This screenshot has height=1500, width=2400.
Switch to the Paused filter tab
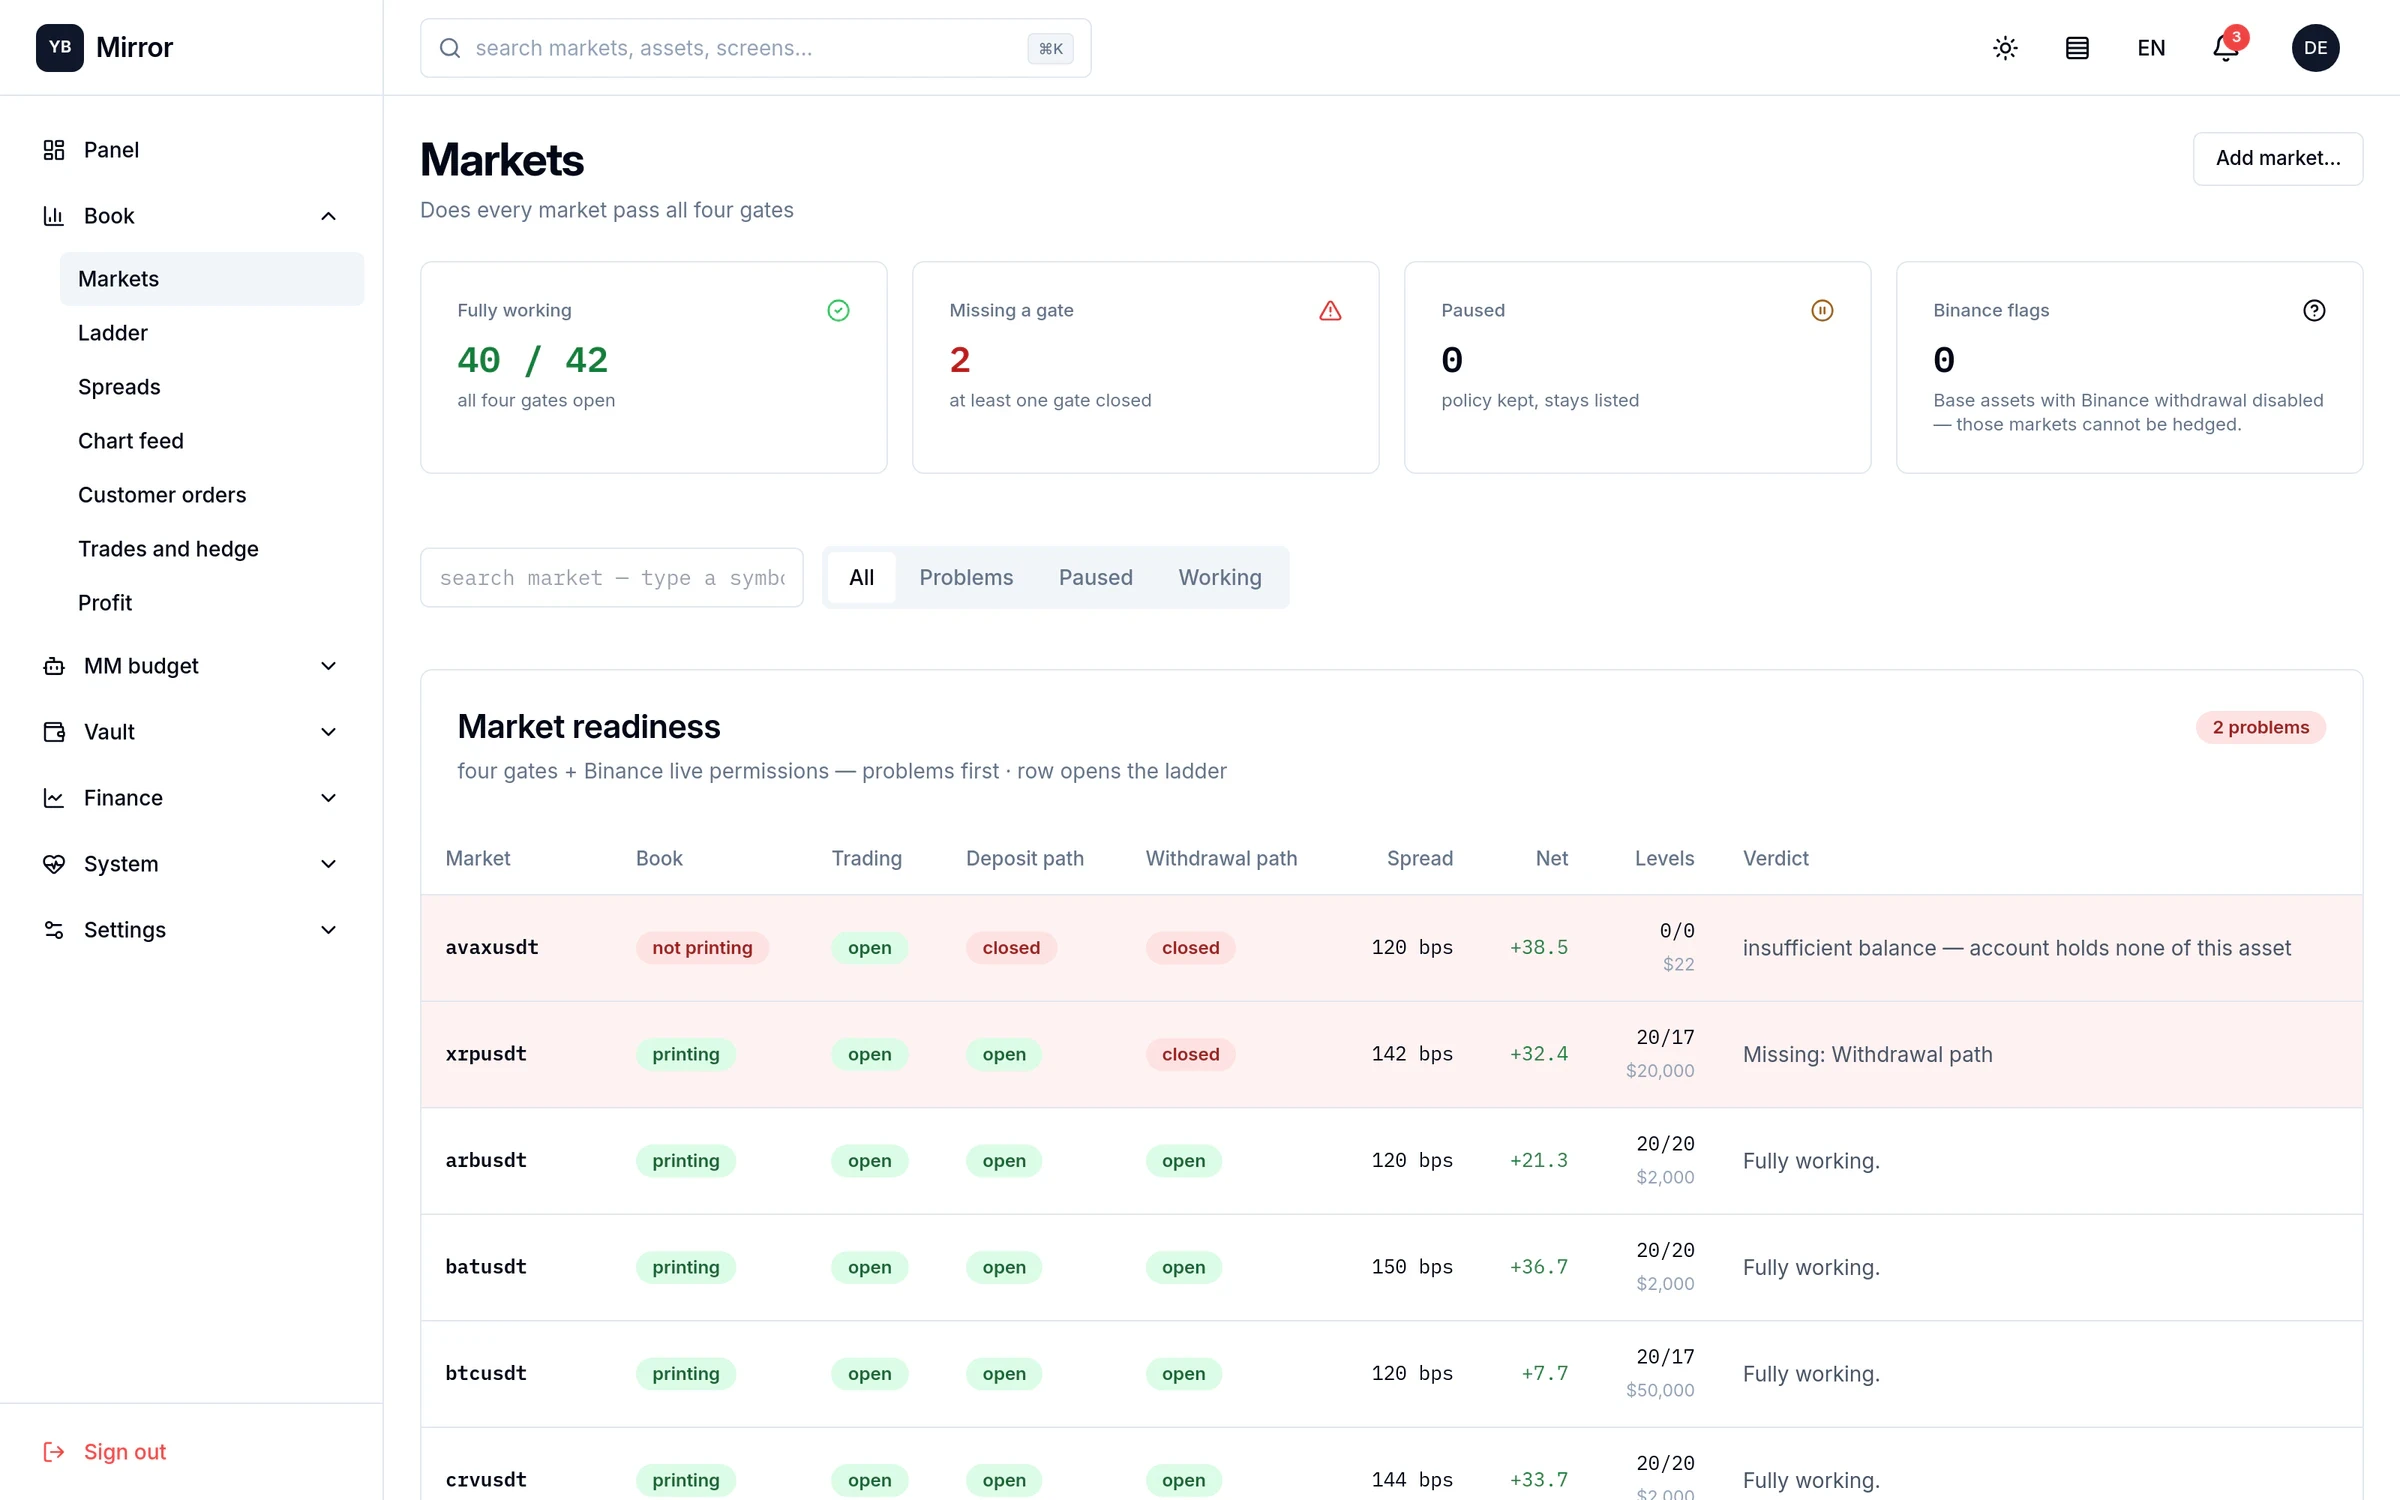(1095, 578)
